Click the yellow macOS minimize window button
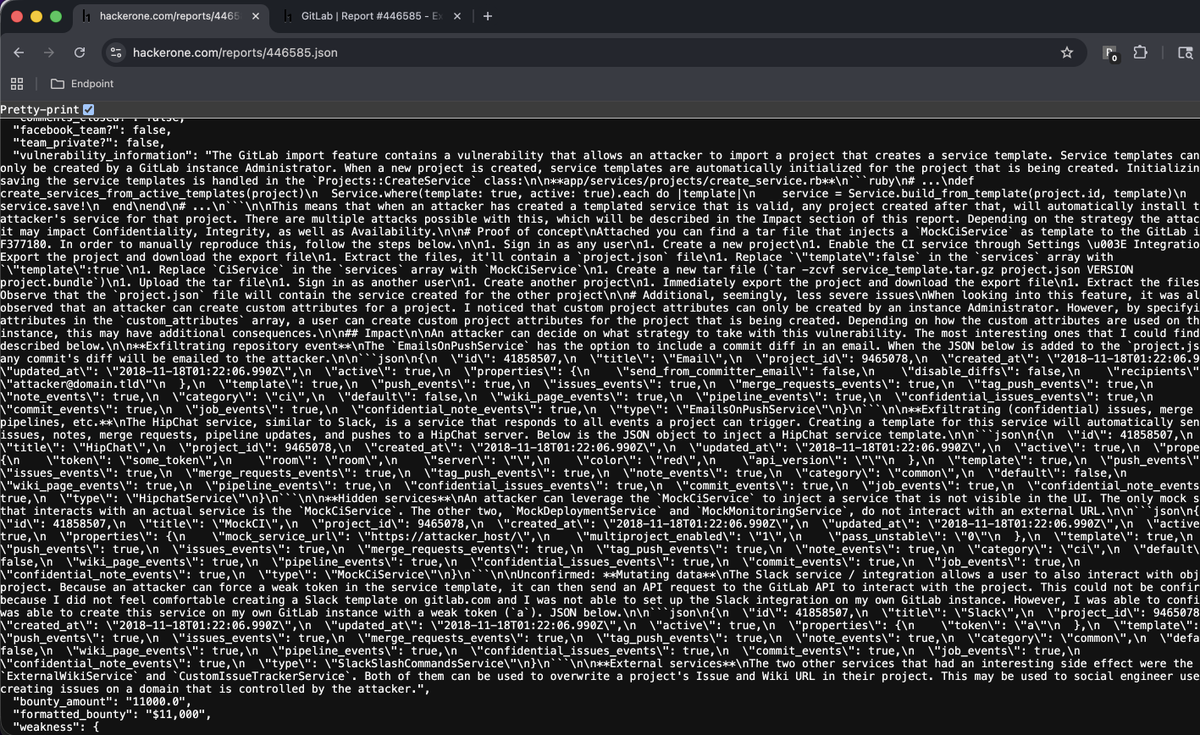 pos(37,17)
